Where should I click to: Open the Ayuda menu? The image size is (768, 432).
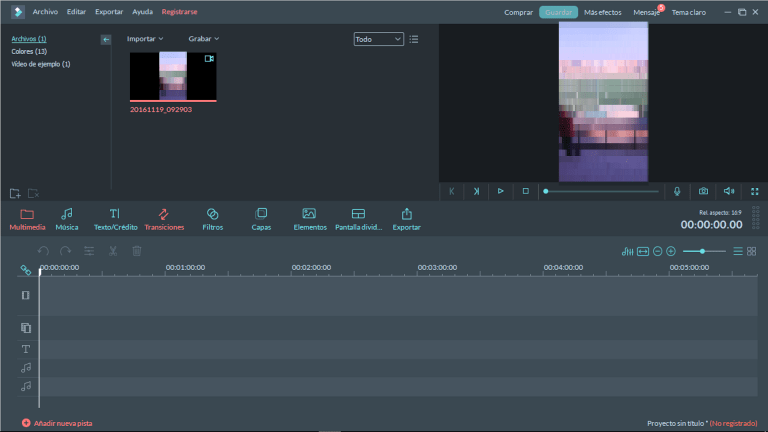143,12
